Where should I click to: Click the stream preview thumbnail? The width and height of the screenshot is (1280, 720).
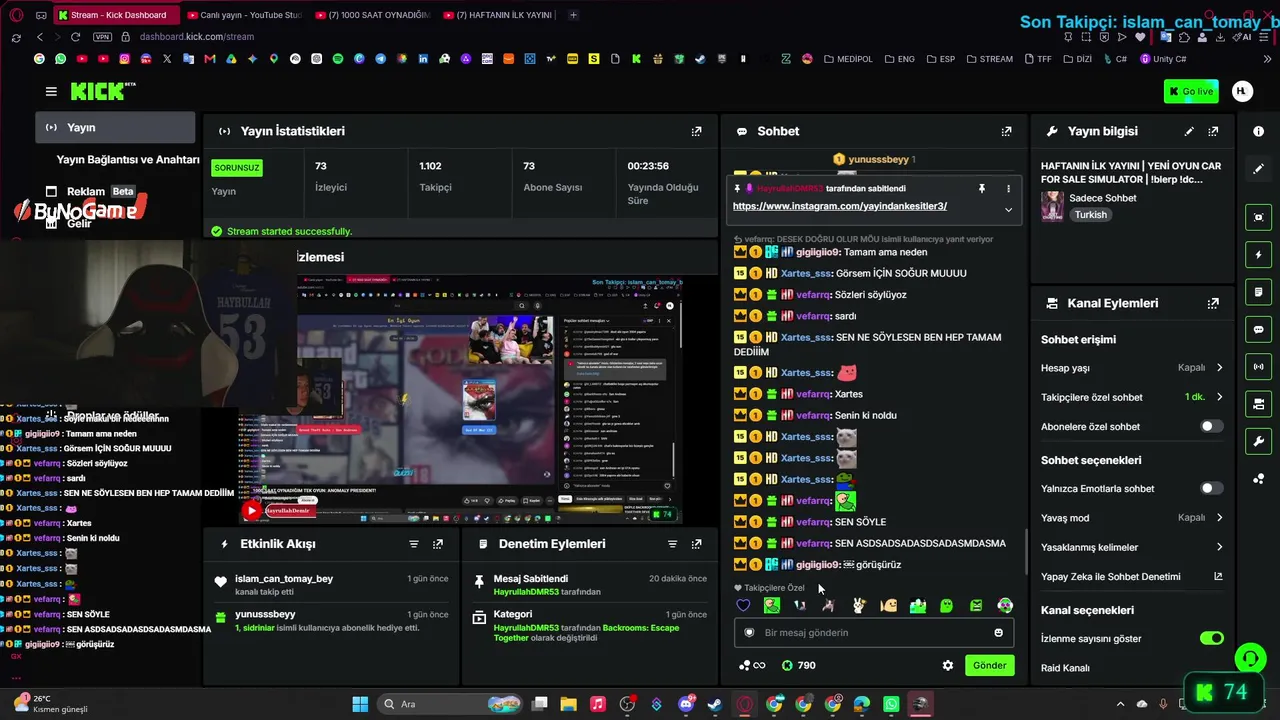tap(460, 398)
